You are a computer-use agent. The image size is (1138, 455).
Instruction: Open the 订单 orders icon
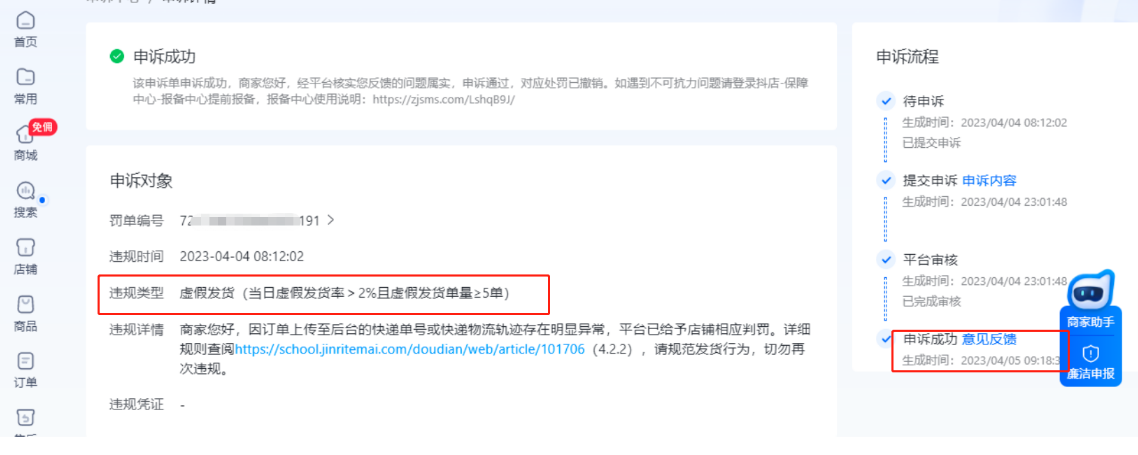pyautogui.click(x=25, y=361)
